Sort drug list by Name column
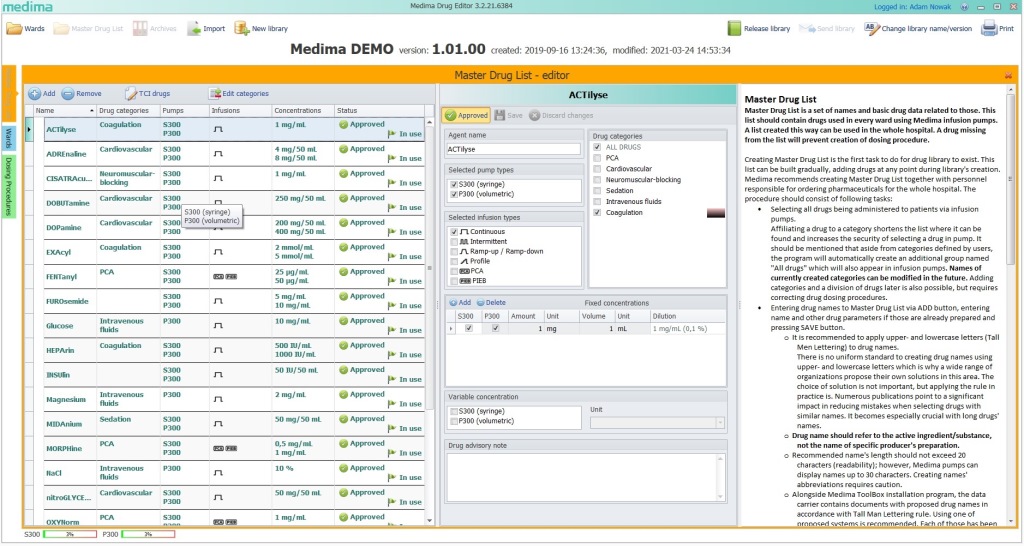Image resolution: width=1024 pixels, height=546 pixels. (65, 110)
